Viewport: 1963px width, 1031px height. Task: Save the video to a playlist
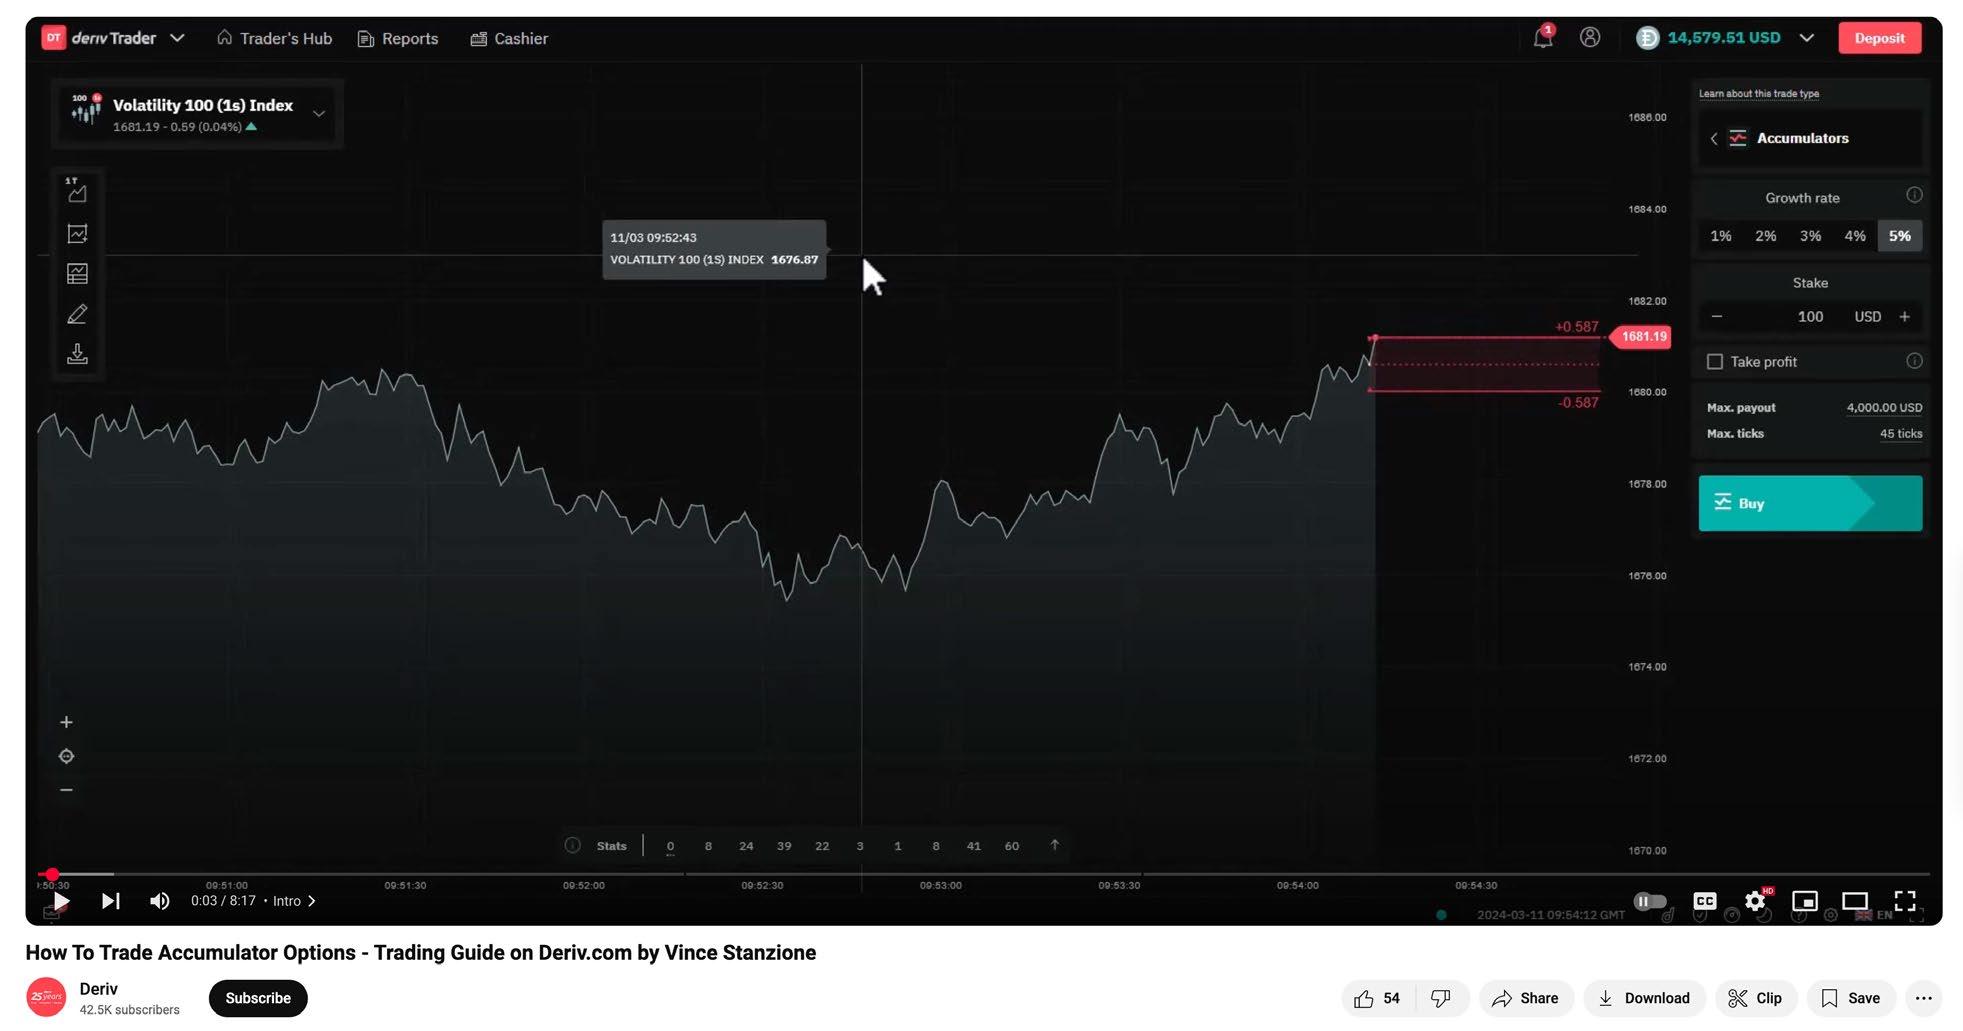pyautogui.click(x=1851, y=998)
